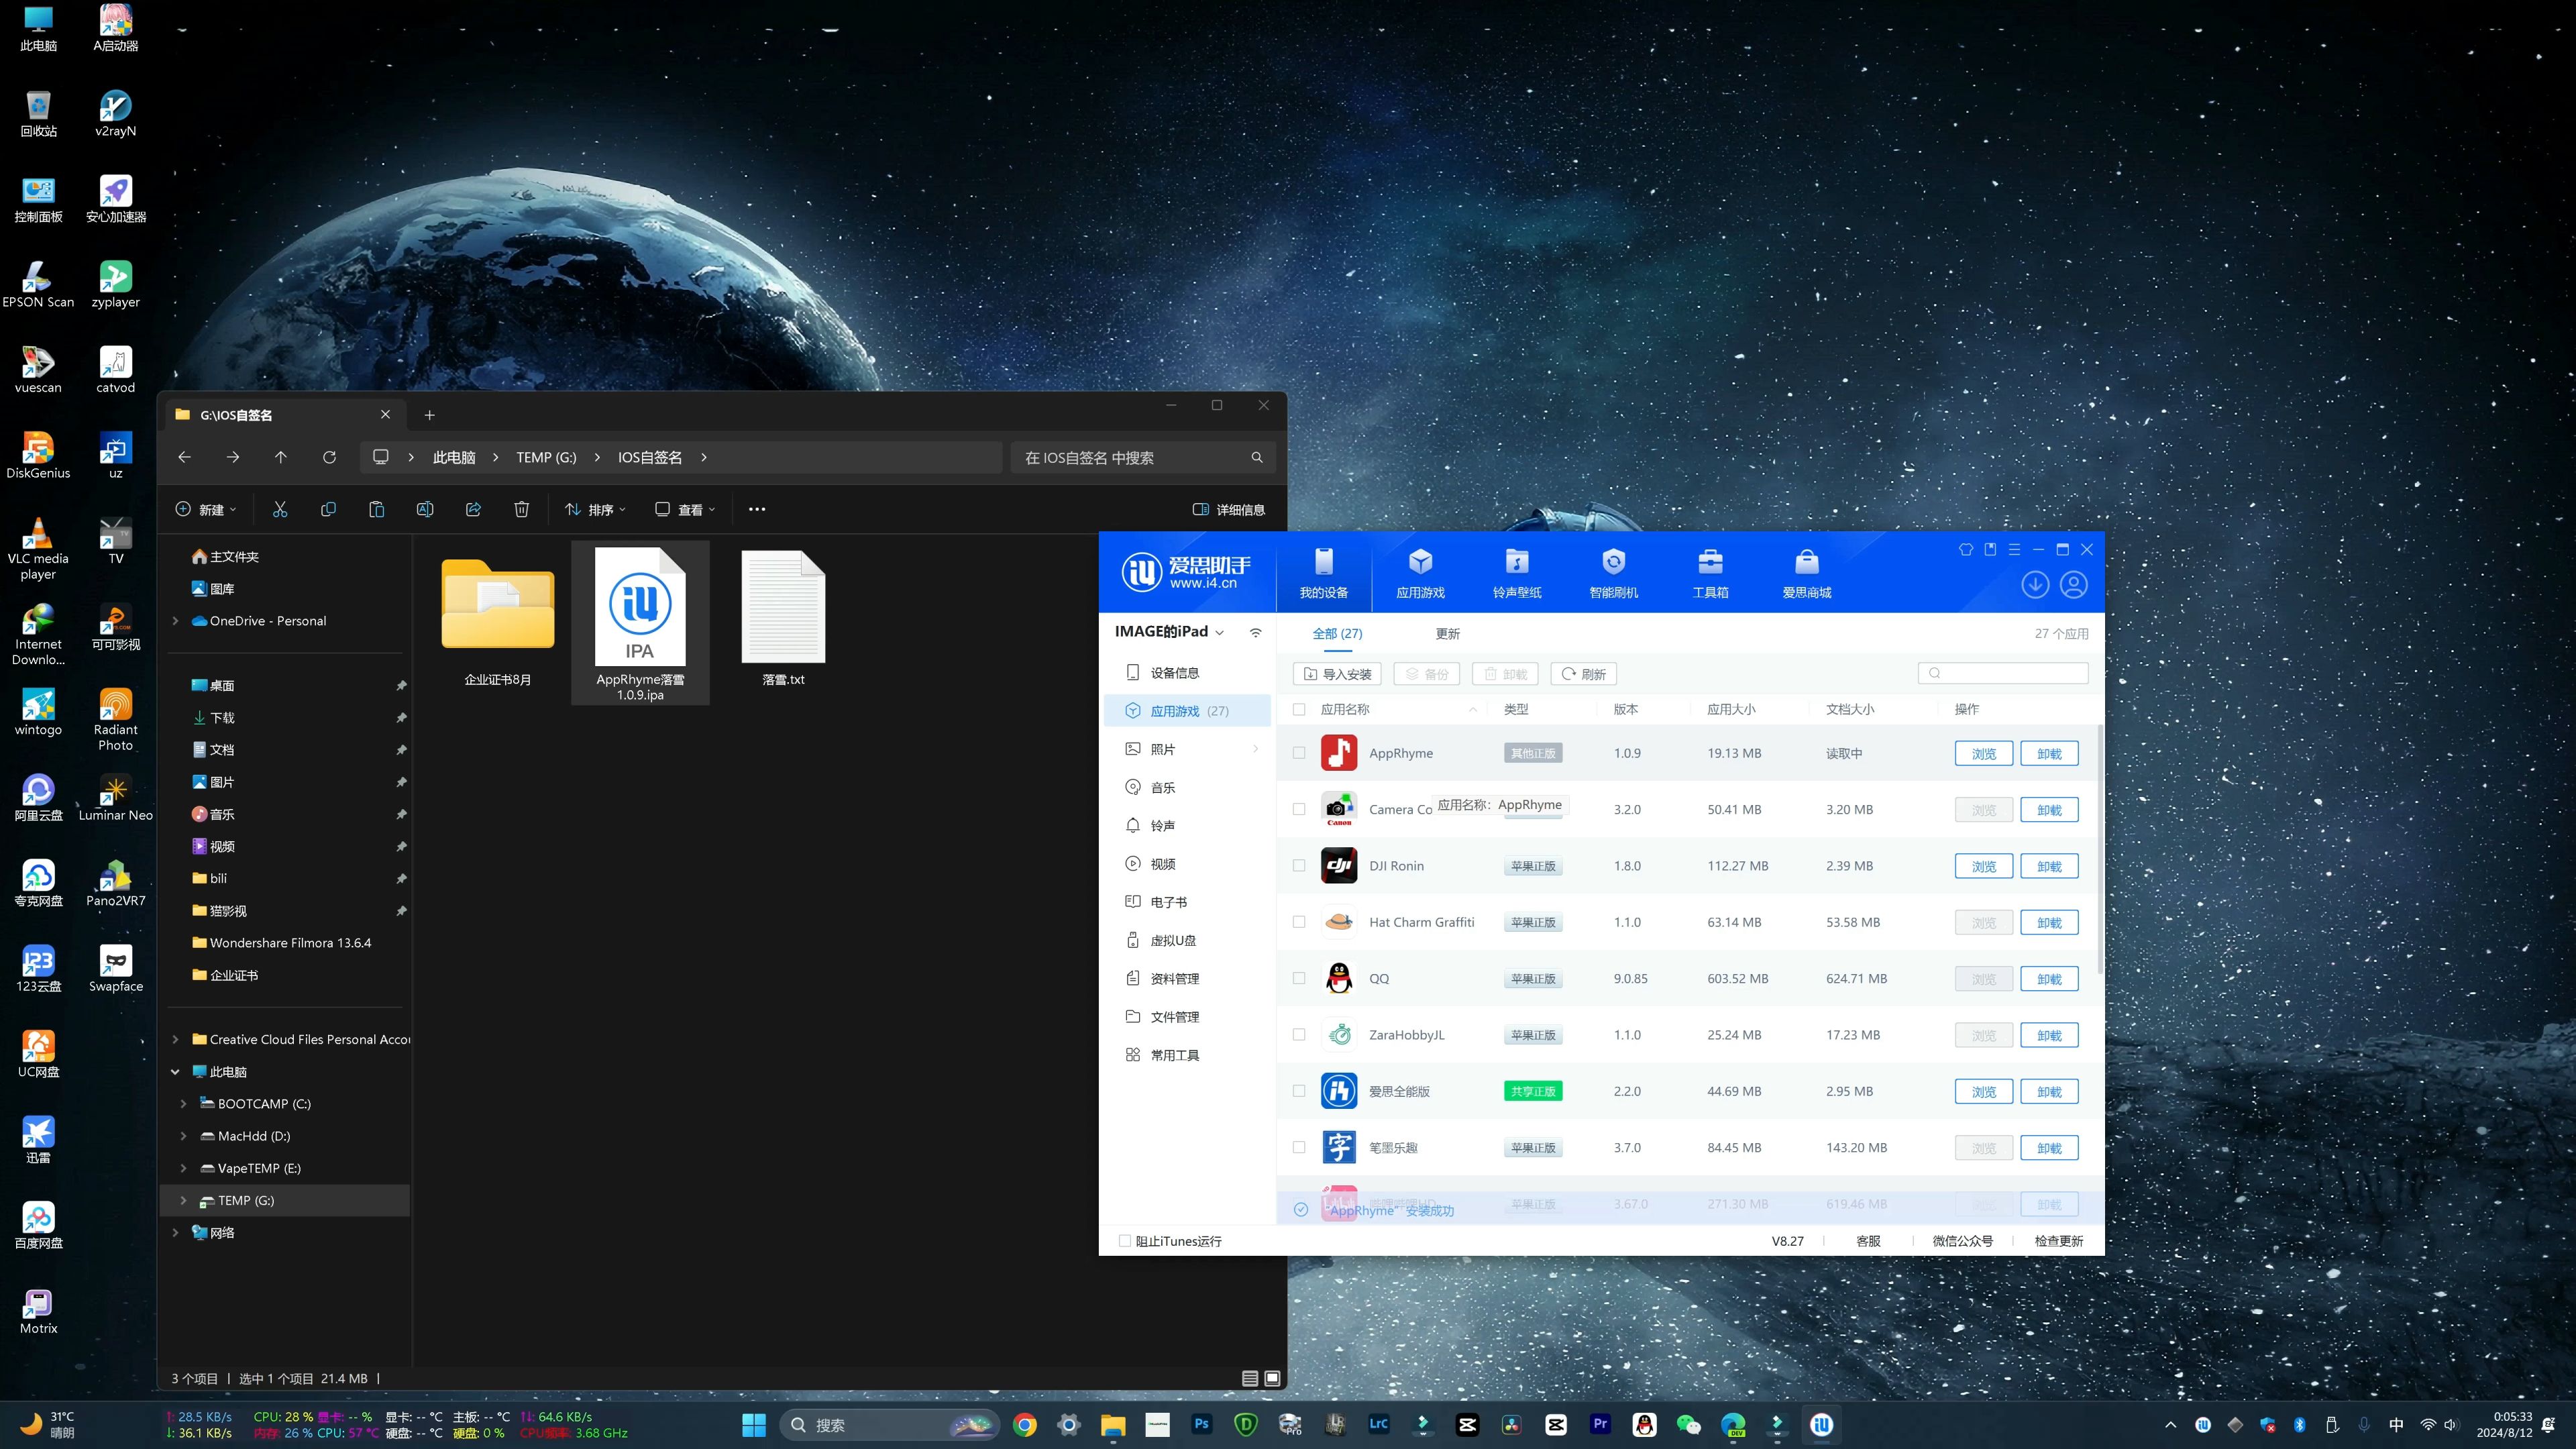Enable the 阻止iTunes运行 checkbox
Screen dimensions: 2576x1449
click(1125, 1241)
